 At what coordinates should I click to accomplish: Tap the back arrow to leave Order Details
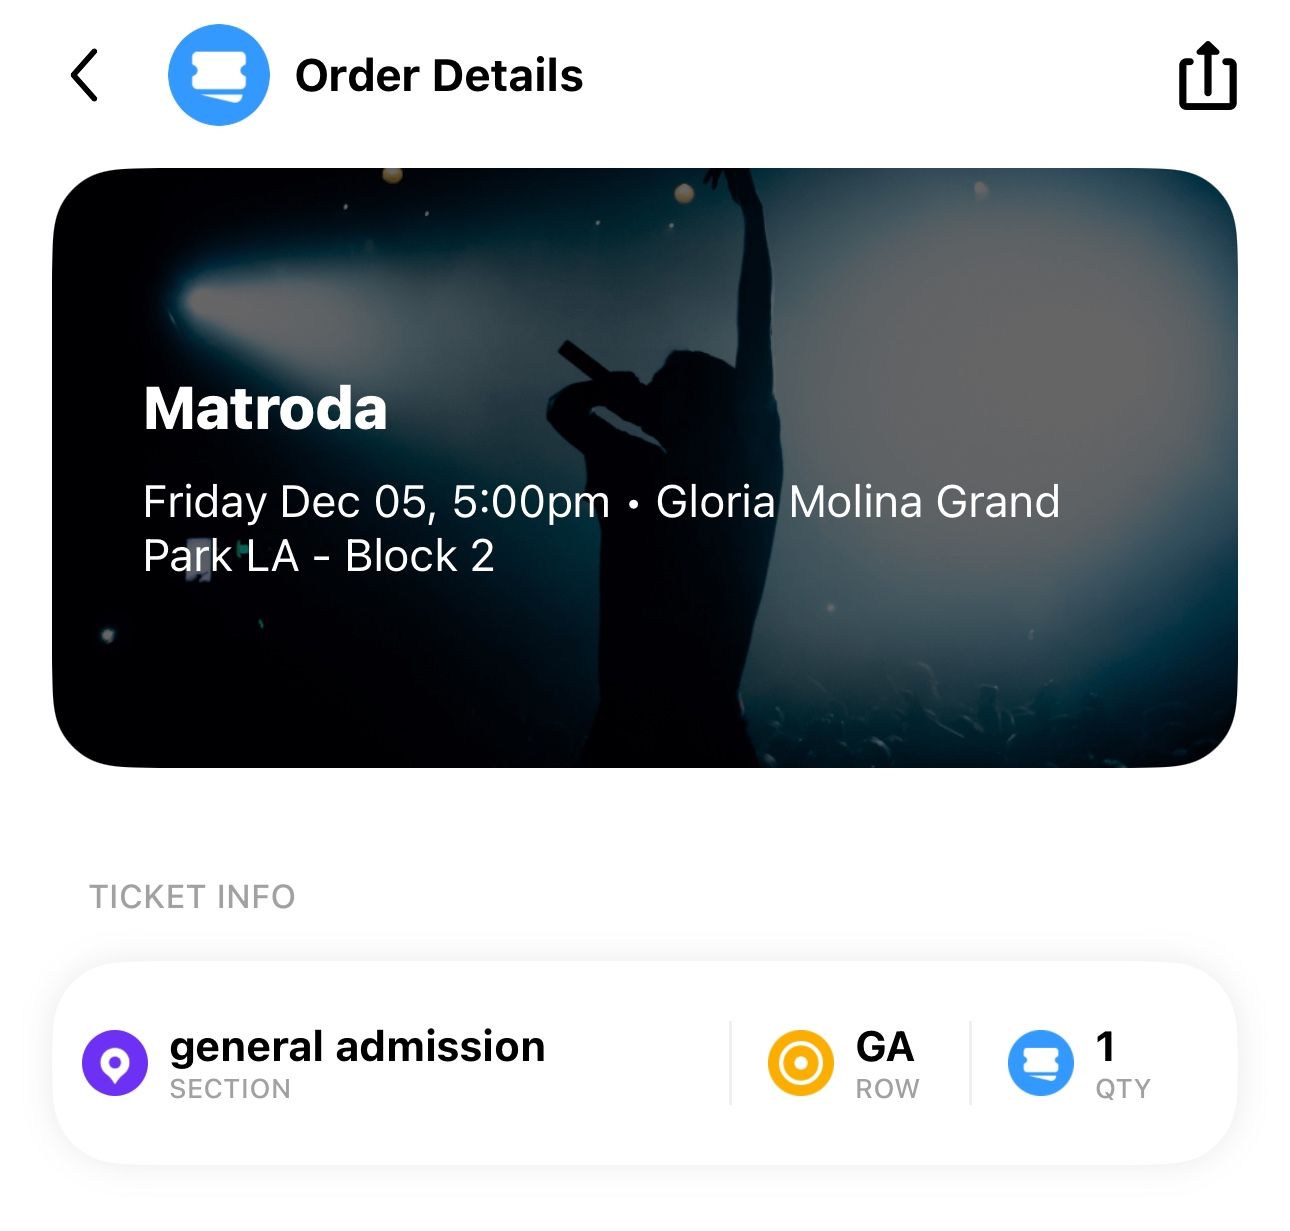click(85, 76)
